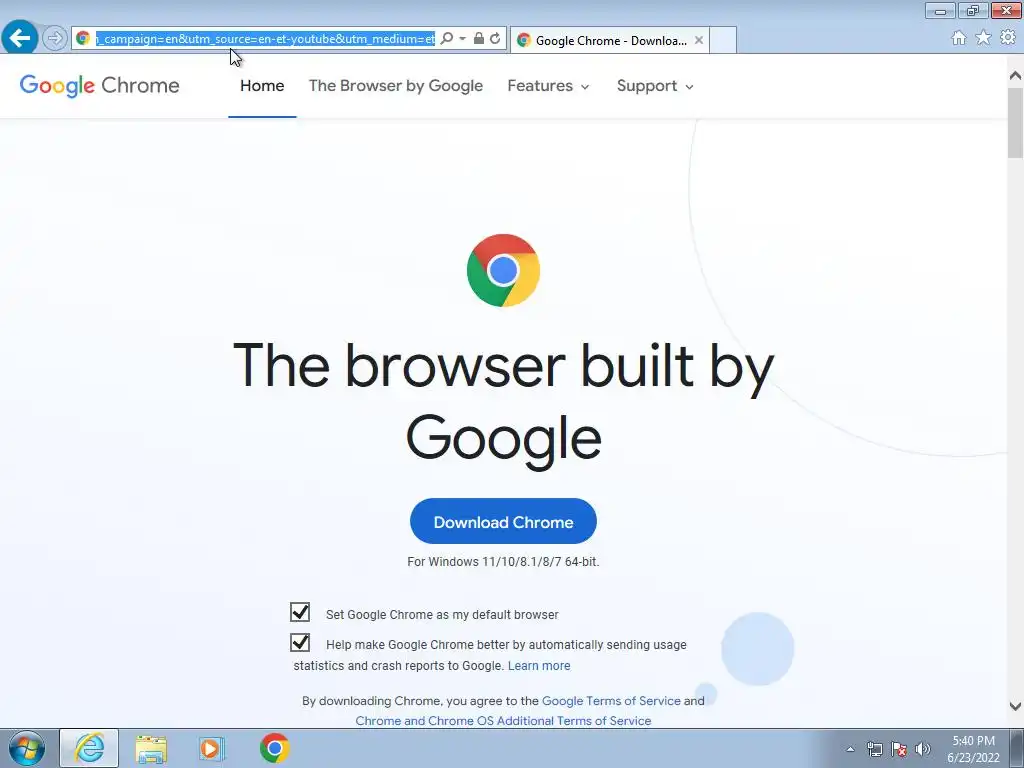Uncheck Set Google Chrome as default browser
This screenshot has height=768, width=1024.
300,613
